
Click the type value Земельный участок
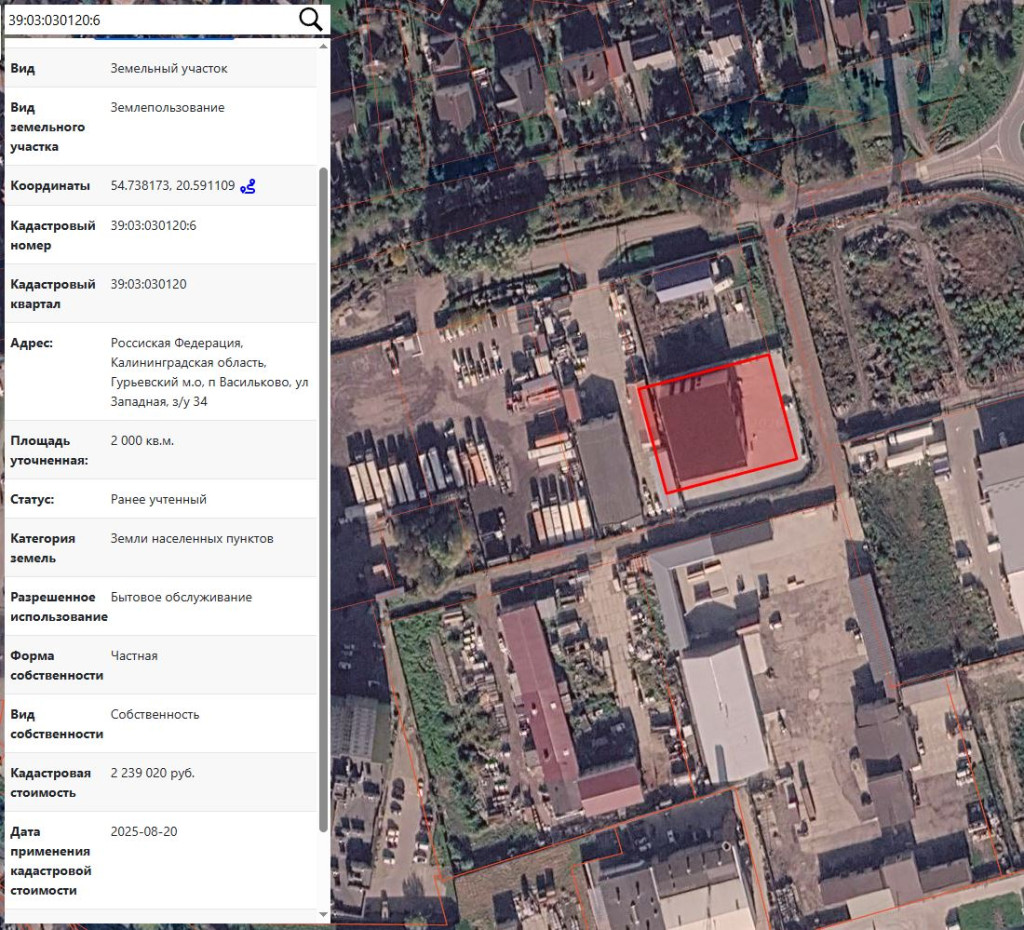[x=168, y=69]
